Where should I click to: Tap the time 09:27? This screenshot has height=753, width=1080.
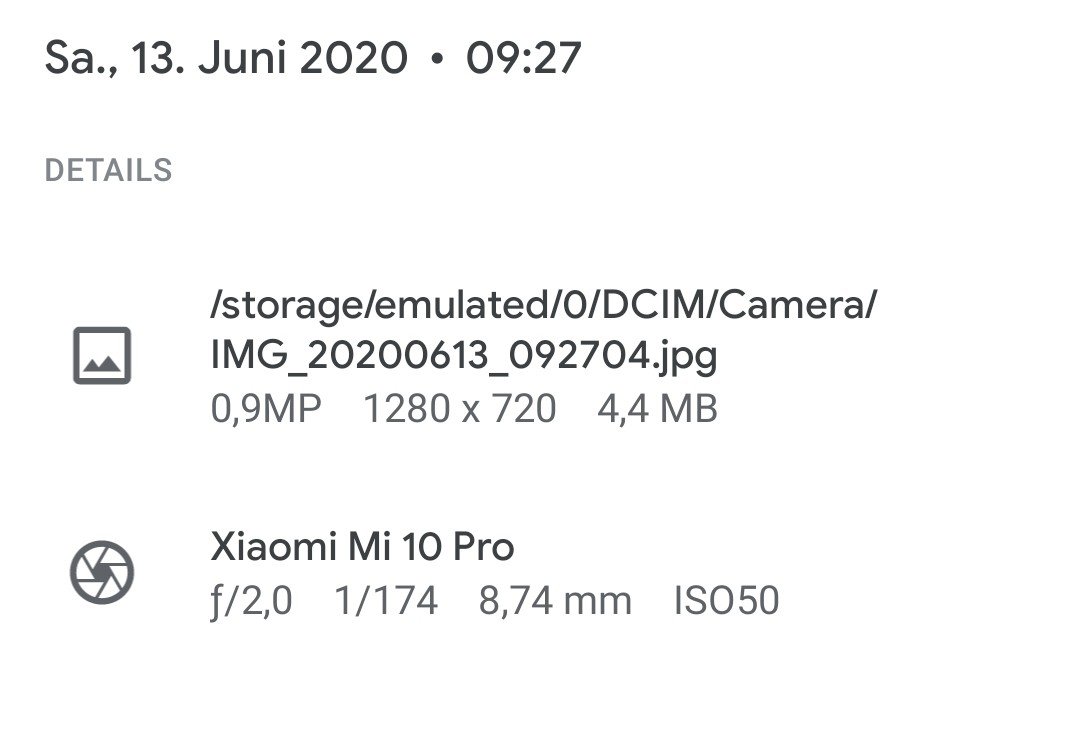pos(523,58)
